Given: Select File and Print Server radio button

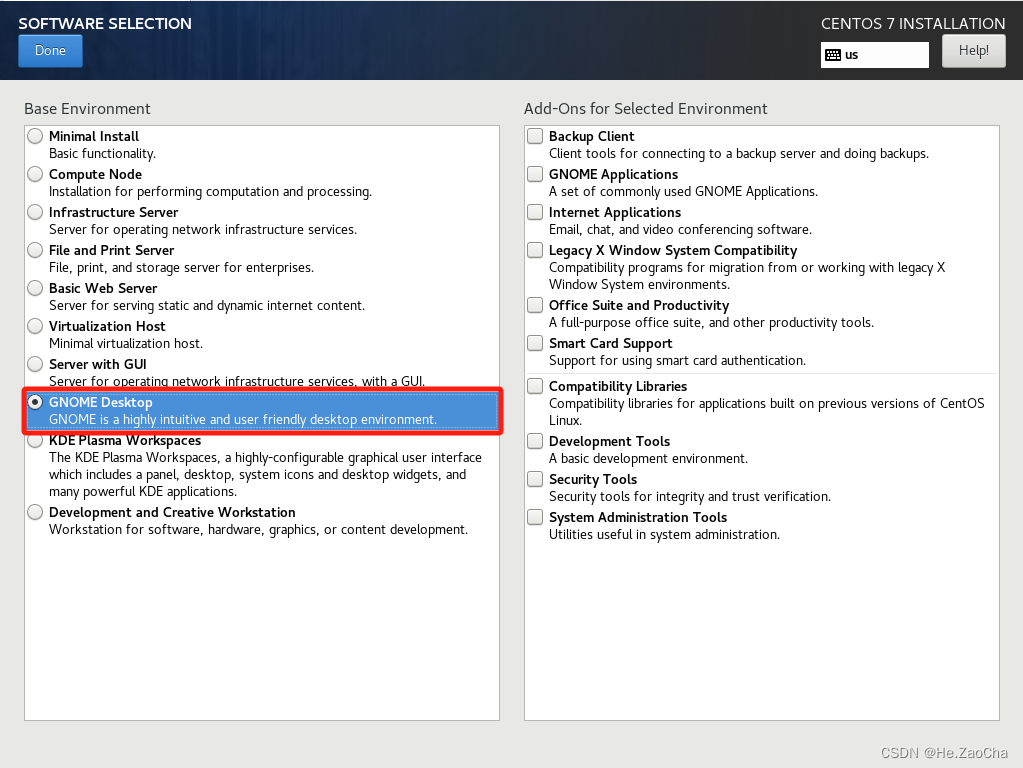Looking at the screenshot, I should [35, 249].
